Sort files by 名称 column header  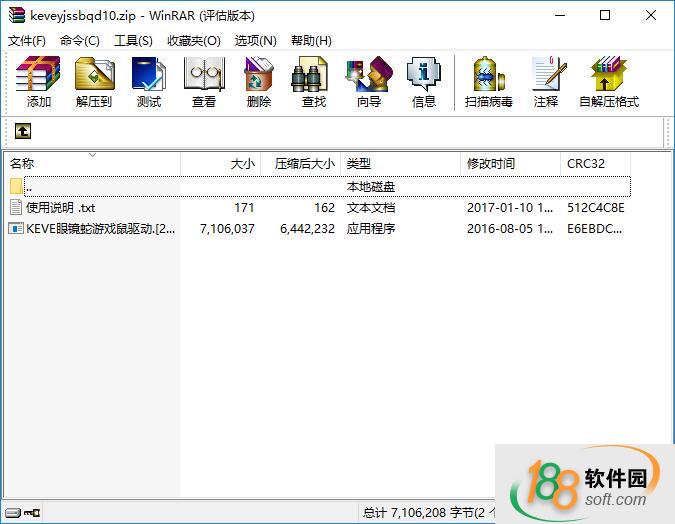point(22,163)
